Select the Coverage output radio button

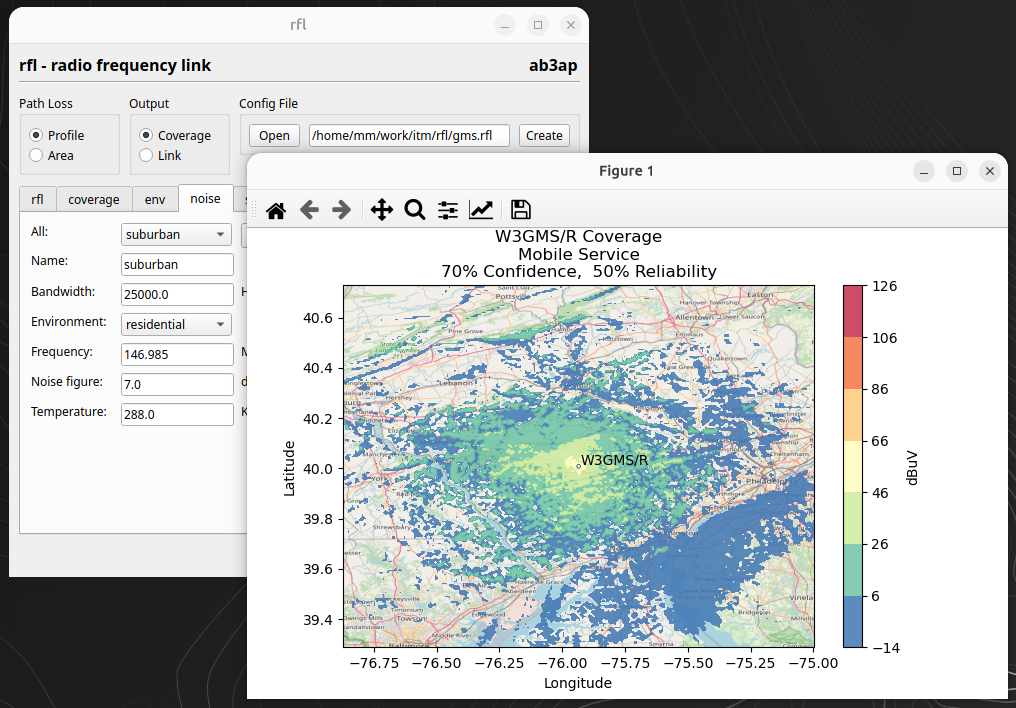[147, 135]
